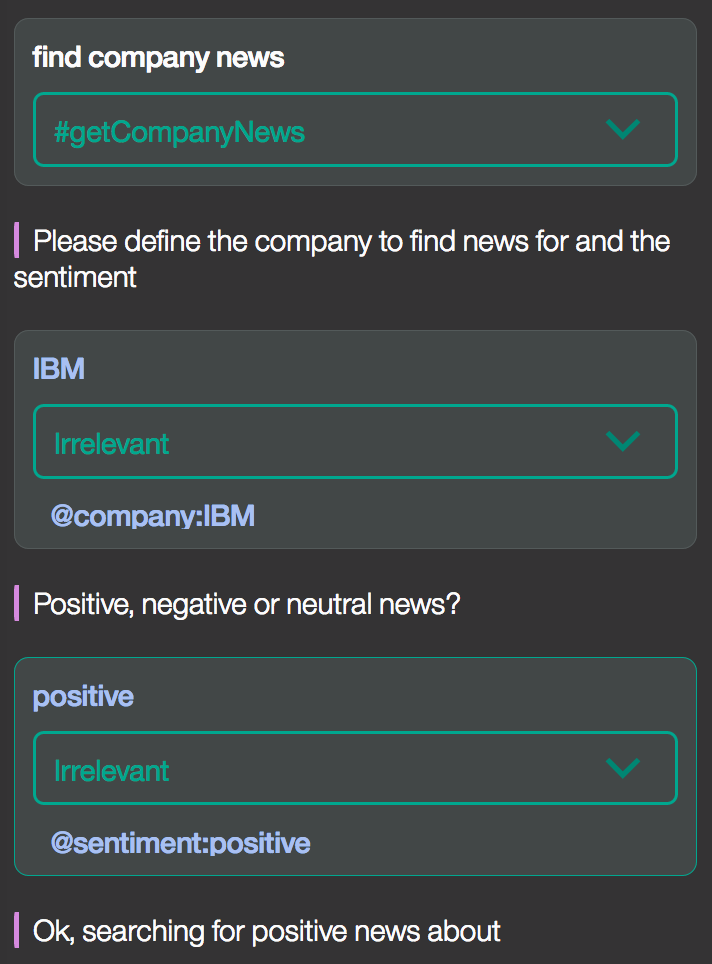This screenshot has width=712, height=964.
Task: Expand the Irrelevant dropdown below IBM
Action: coord(355,441)
